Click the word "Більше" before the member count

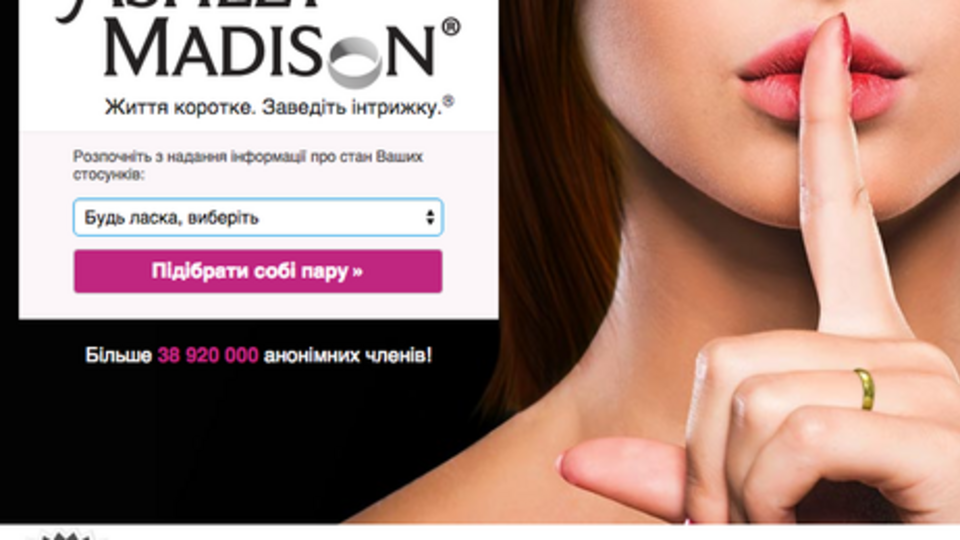coord(118,355)
